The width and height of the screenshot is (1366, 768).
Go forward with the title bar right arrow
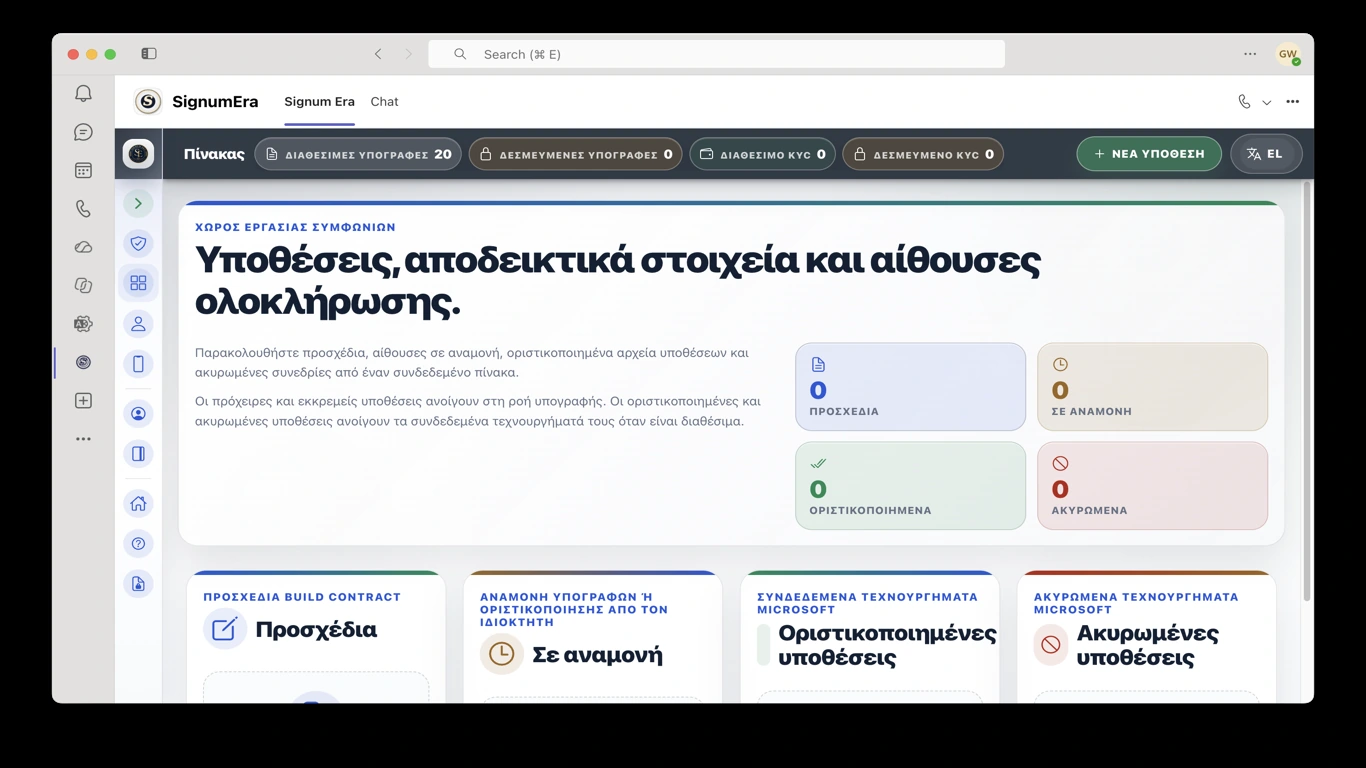click(x=408, y=54)
